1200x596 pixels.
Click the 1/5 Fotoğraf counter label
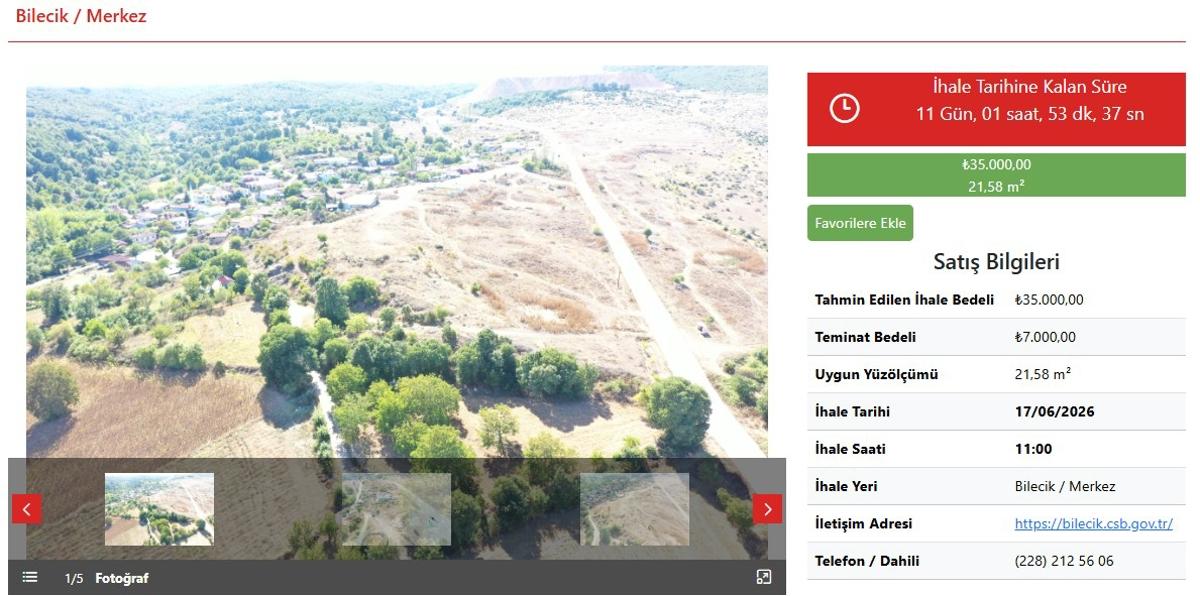pyautogui.click(x=107, y=578)
